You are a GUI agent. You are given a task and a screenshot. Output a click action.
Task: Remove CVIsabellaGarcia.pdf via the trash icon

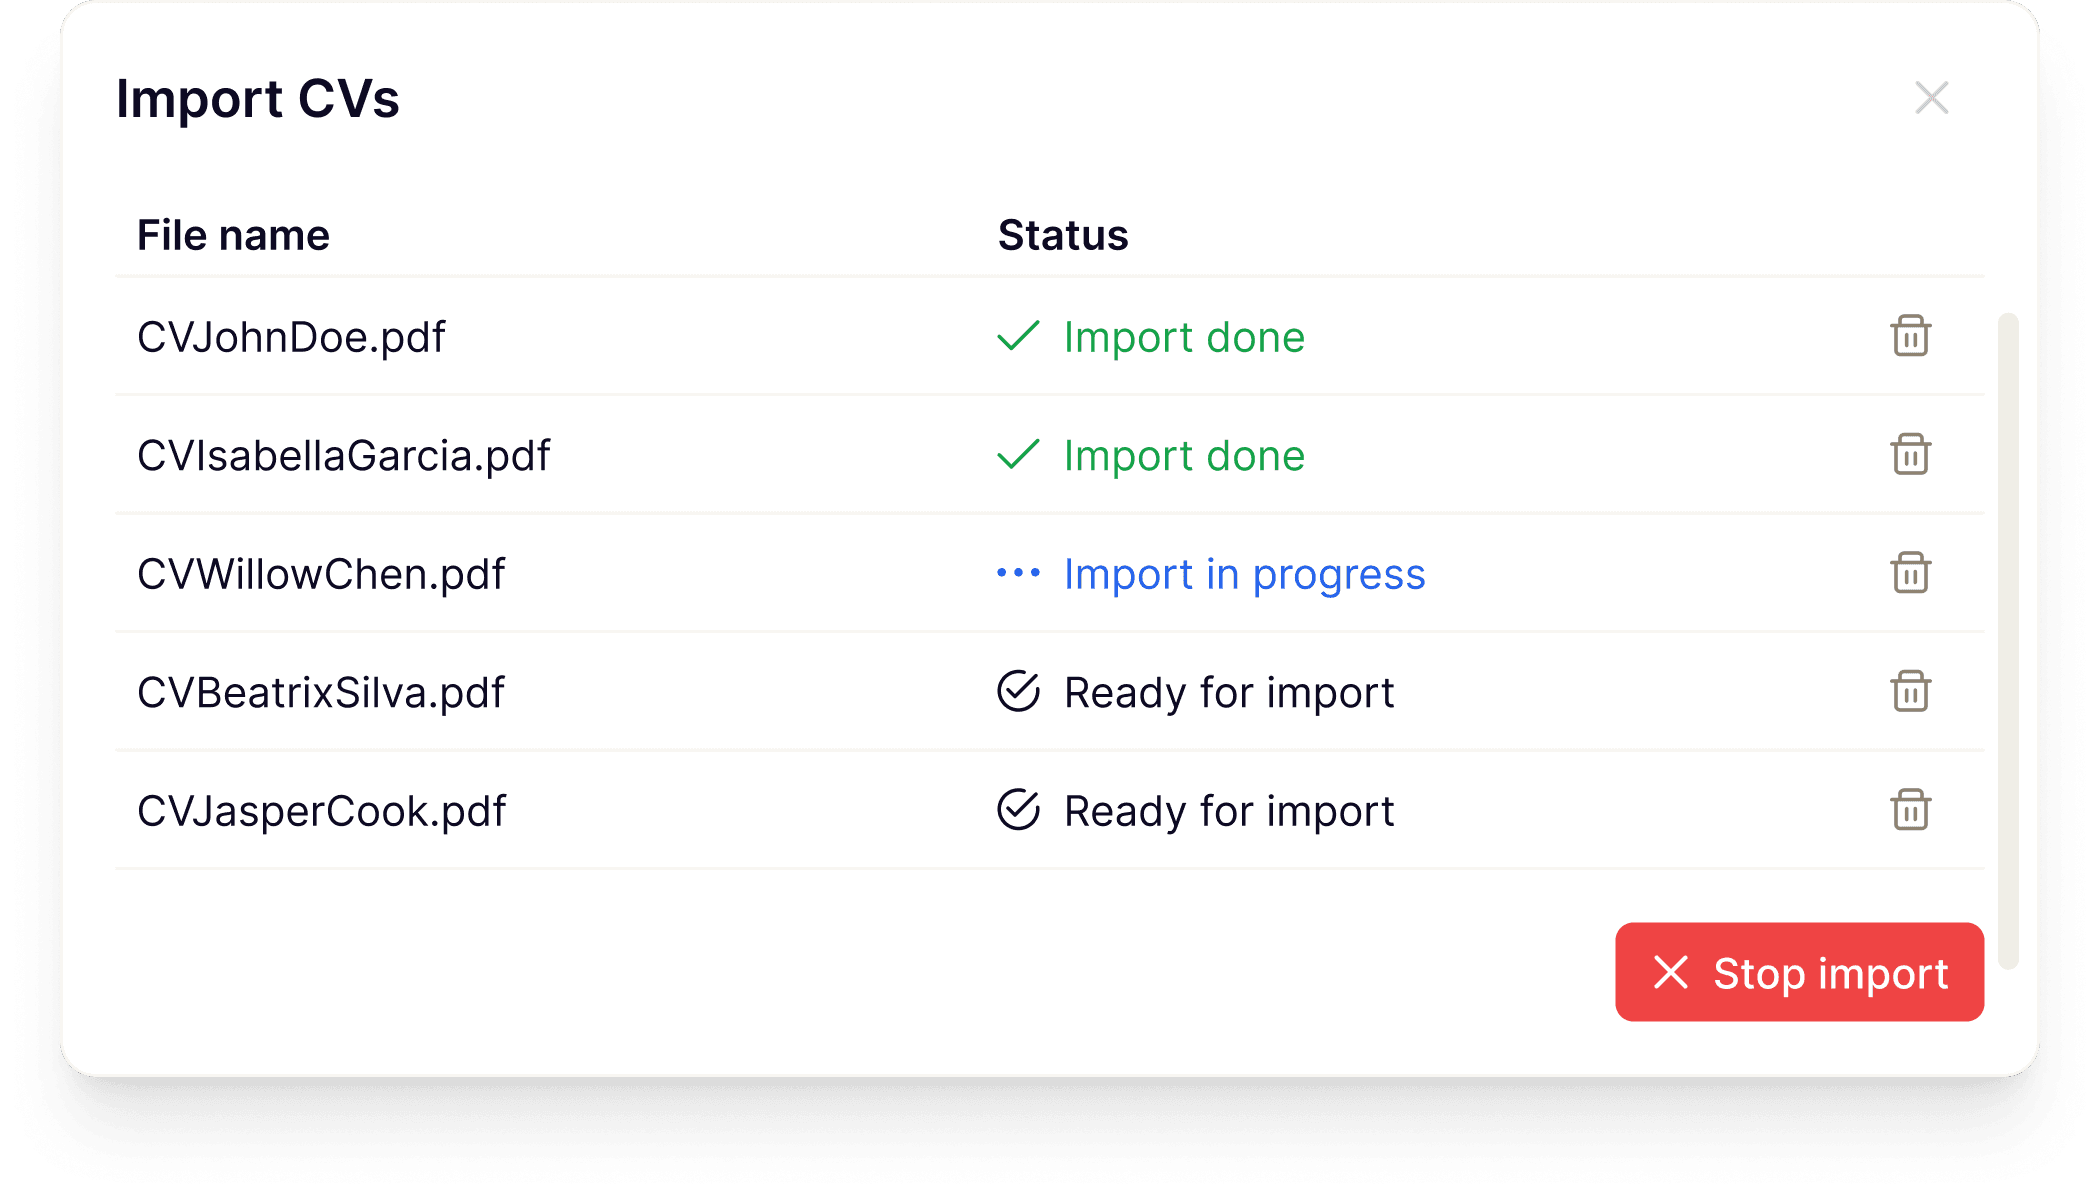(1911, 455)
